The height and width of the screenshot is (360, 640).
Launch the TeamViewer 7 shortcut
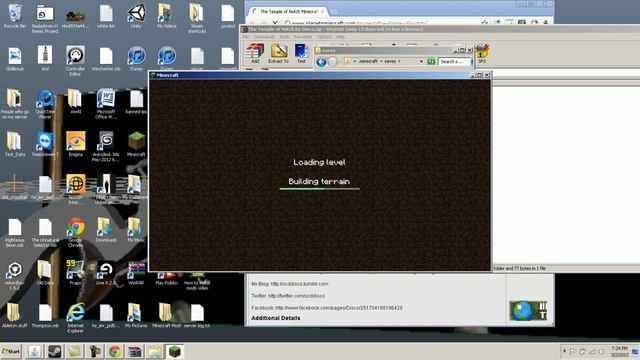point(45,144)
